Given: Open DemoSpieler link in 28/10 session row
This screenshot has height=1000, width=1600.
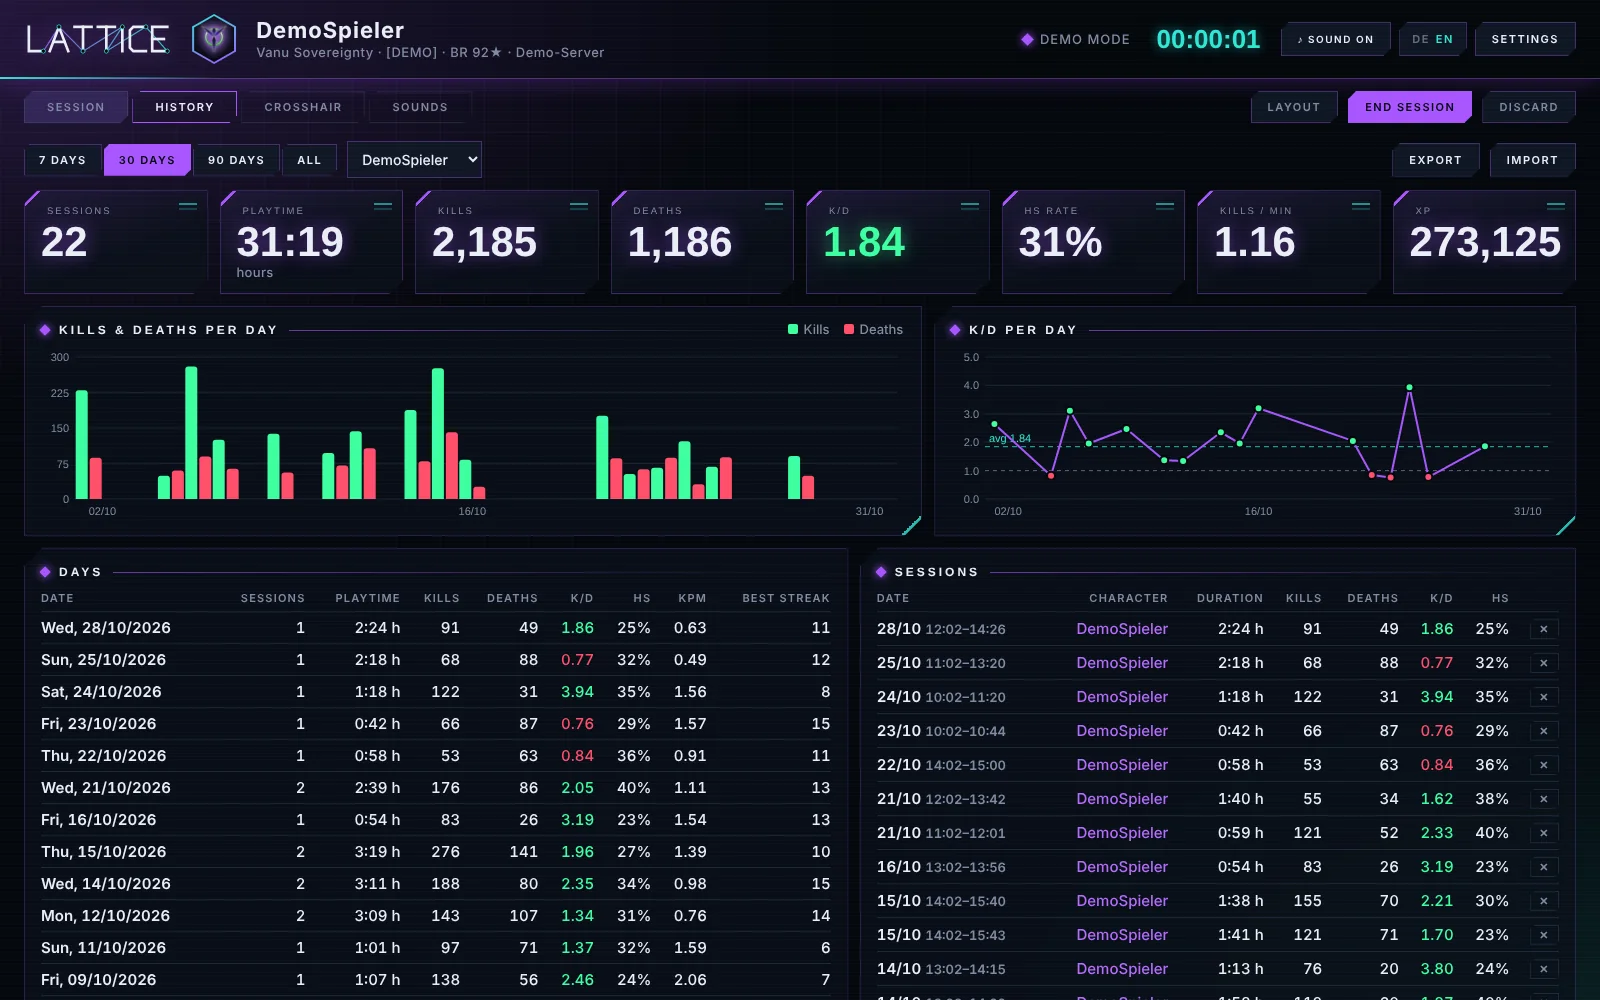Looking at the screenshot, I should pyautogui.click(x=1122, y=629).
